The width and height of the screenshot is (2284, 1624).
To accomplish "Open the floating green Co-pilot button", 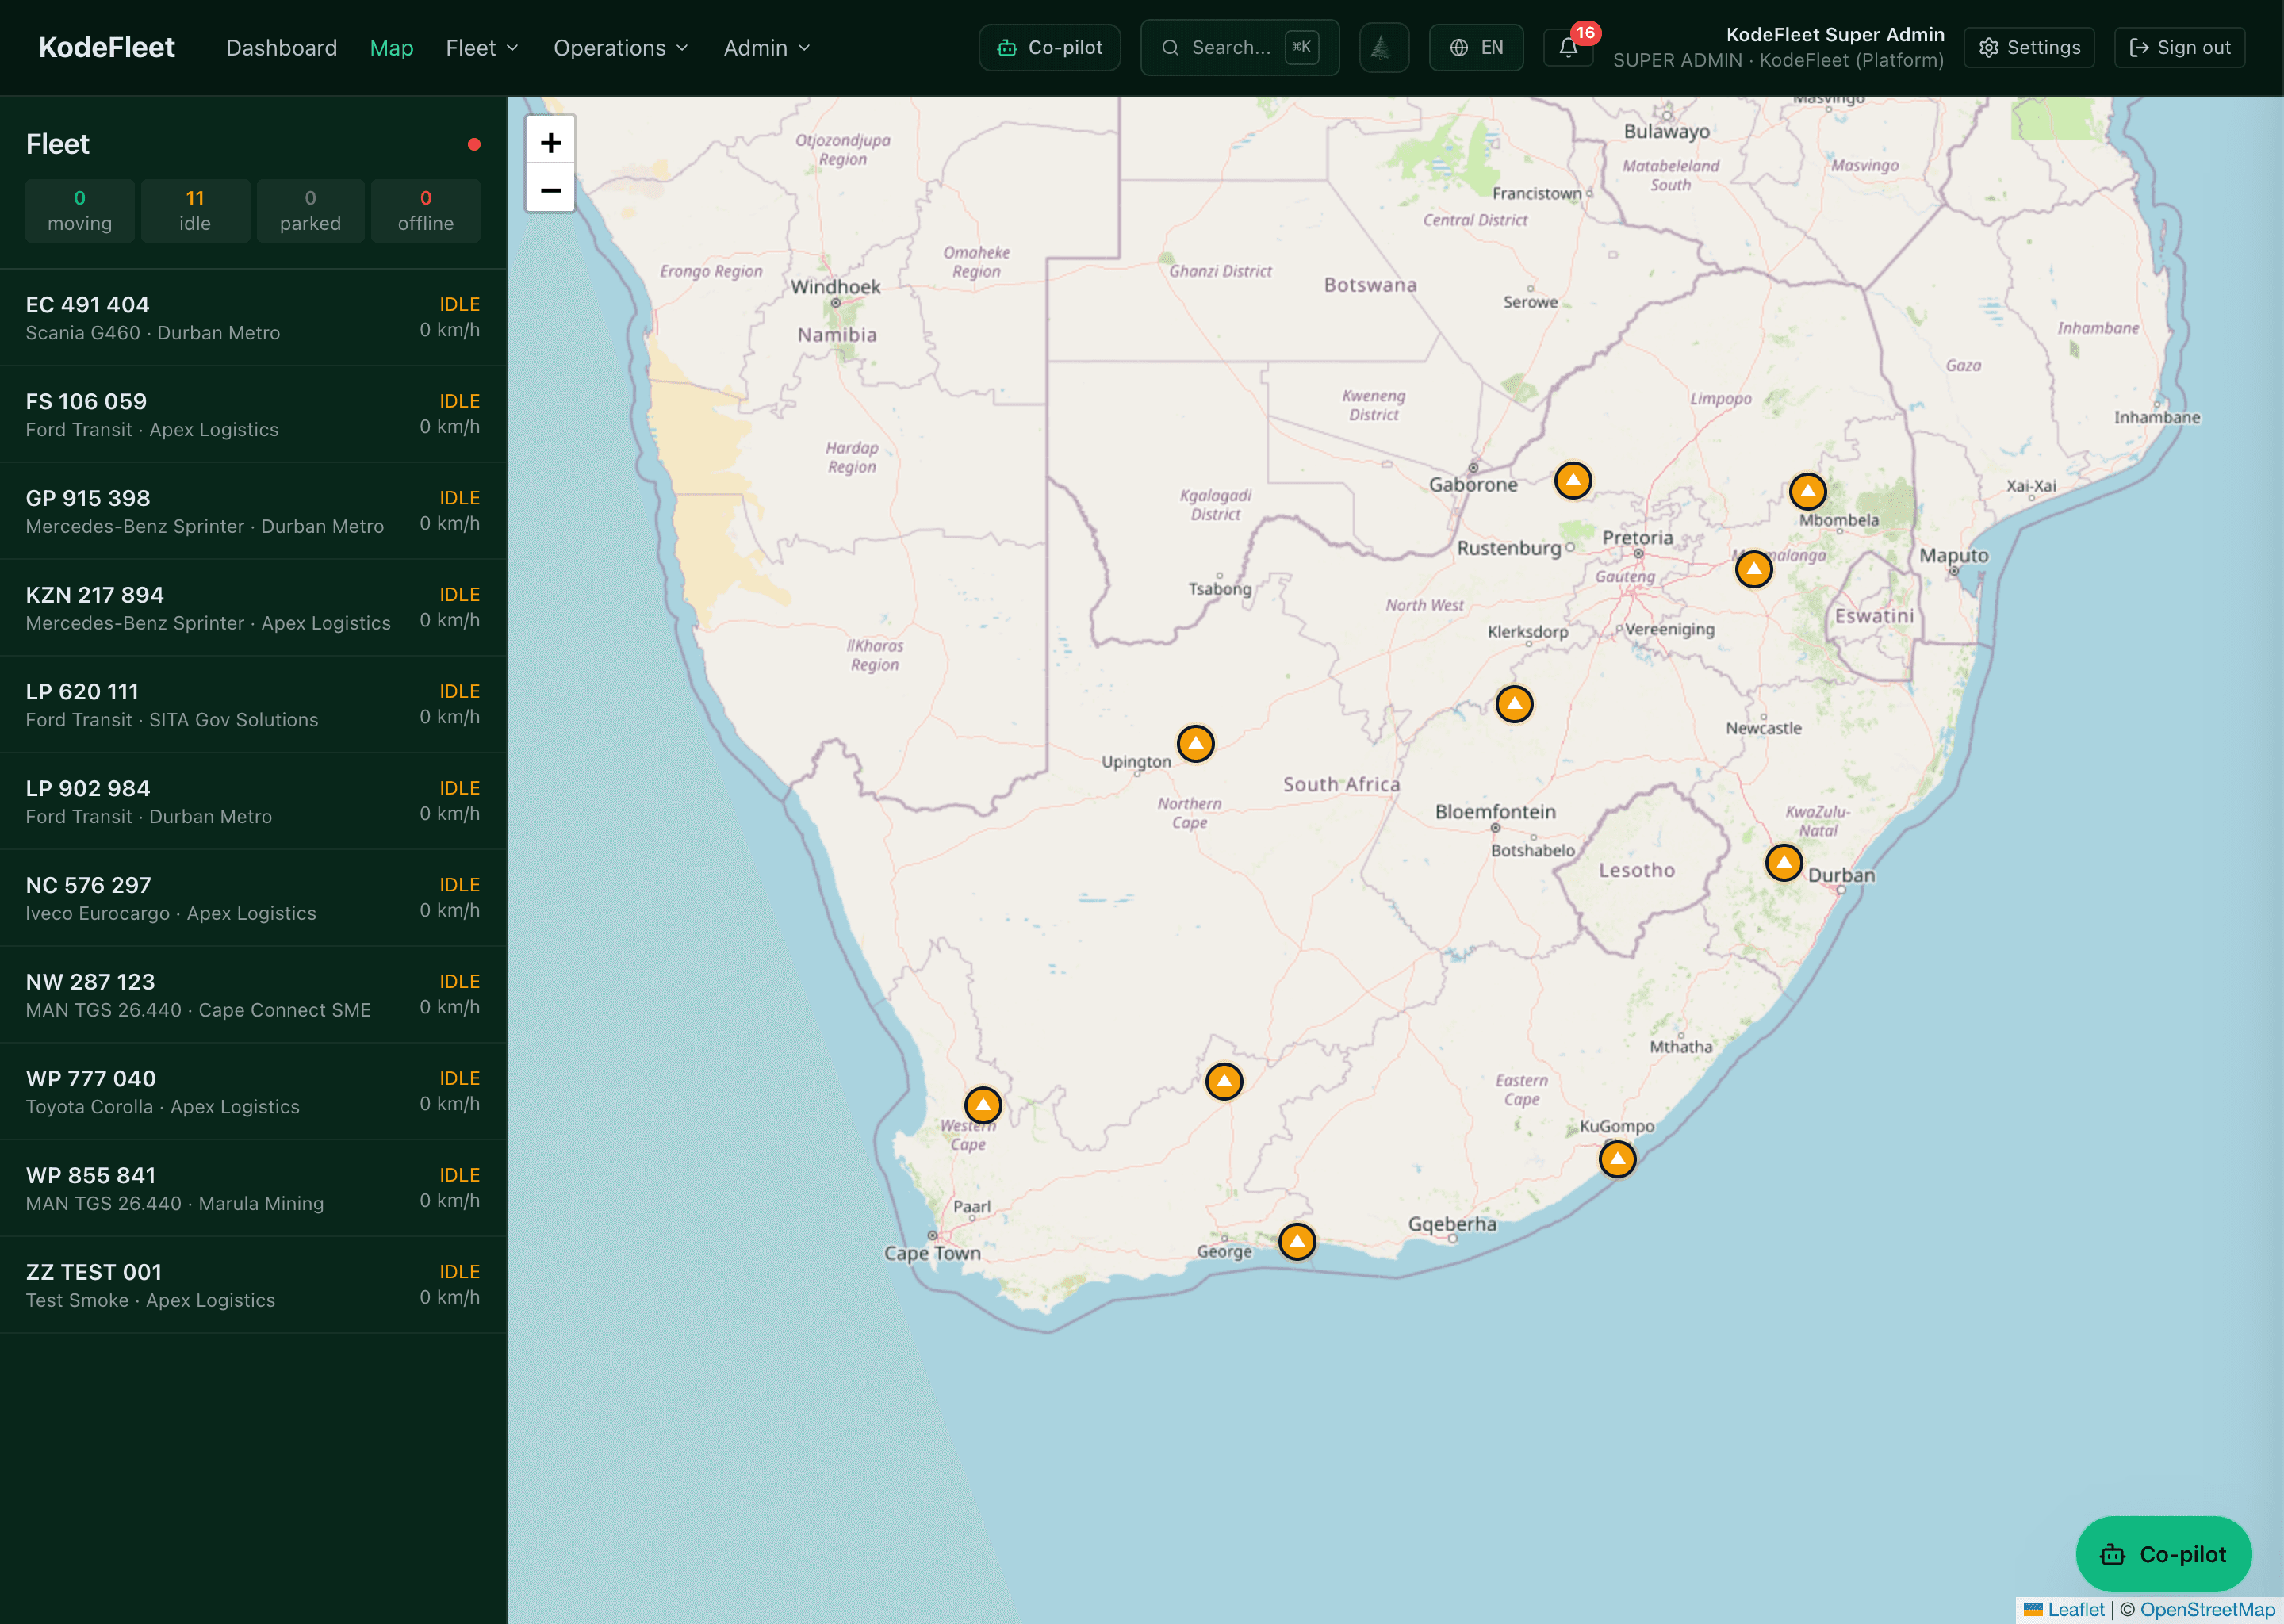I will 2163,1554.
